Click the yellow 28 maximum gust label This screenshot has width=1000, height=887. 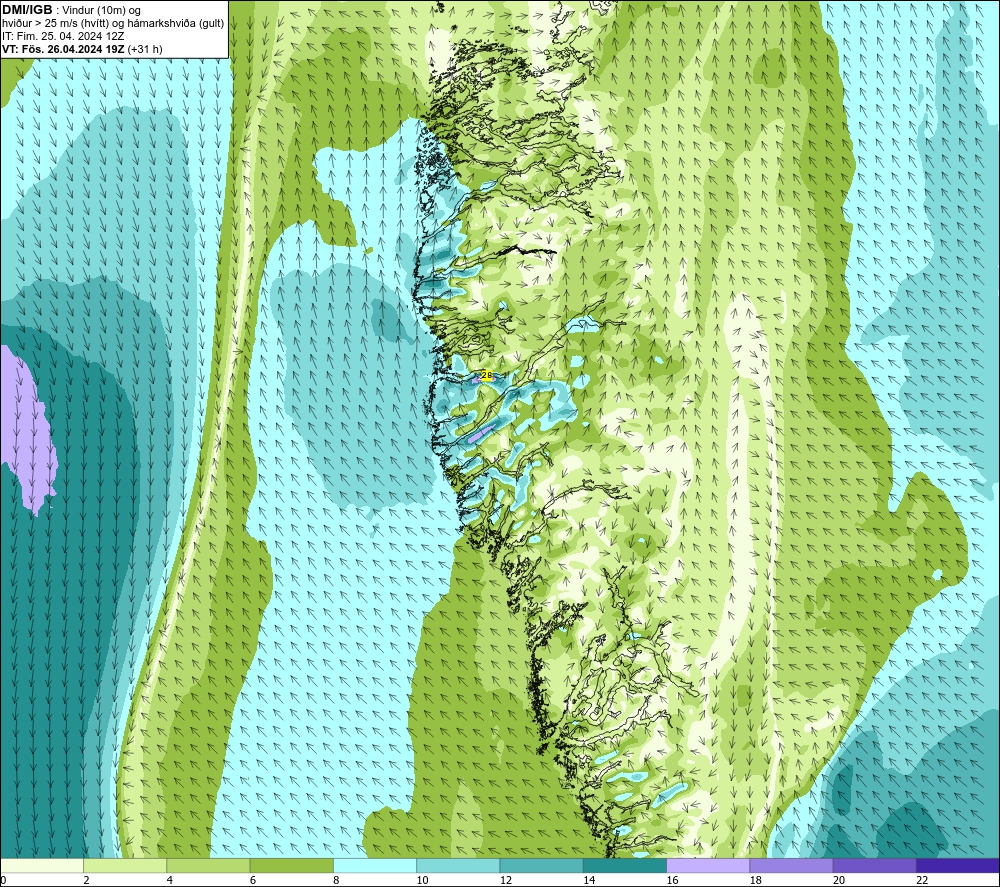tap(487, 376)
